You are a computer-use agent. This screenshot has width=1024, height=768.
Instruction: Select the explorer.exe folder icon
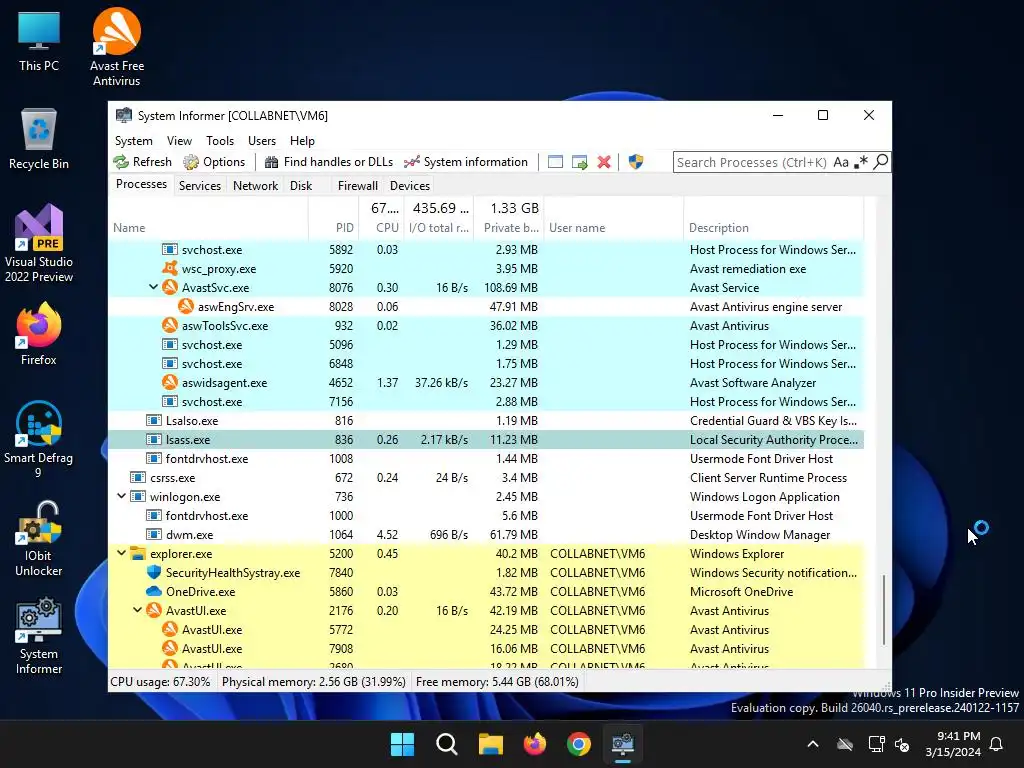[138, 553]
